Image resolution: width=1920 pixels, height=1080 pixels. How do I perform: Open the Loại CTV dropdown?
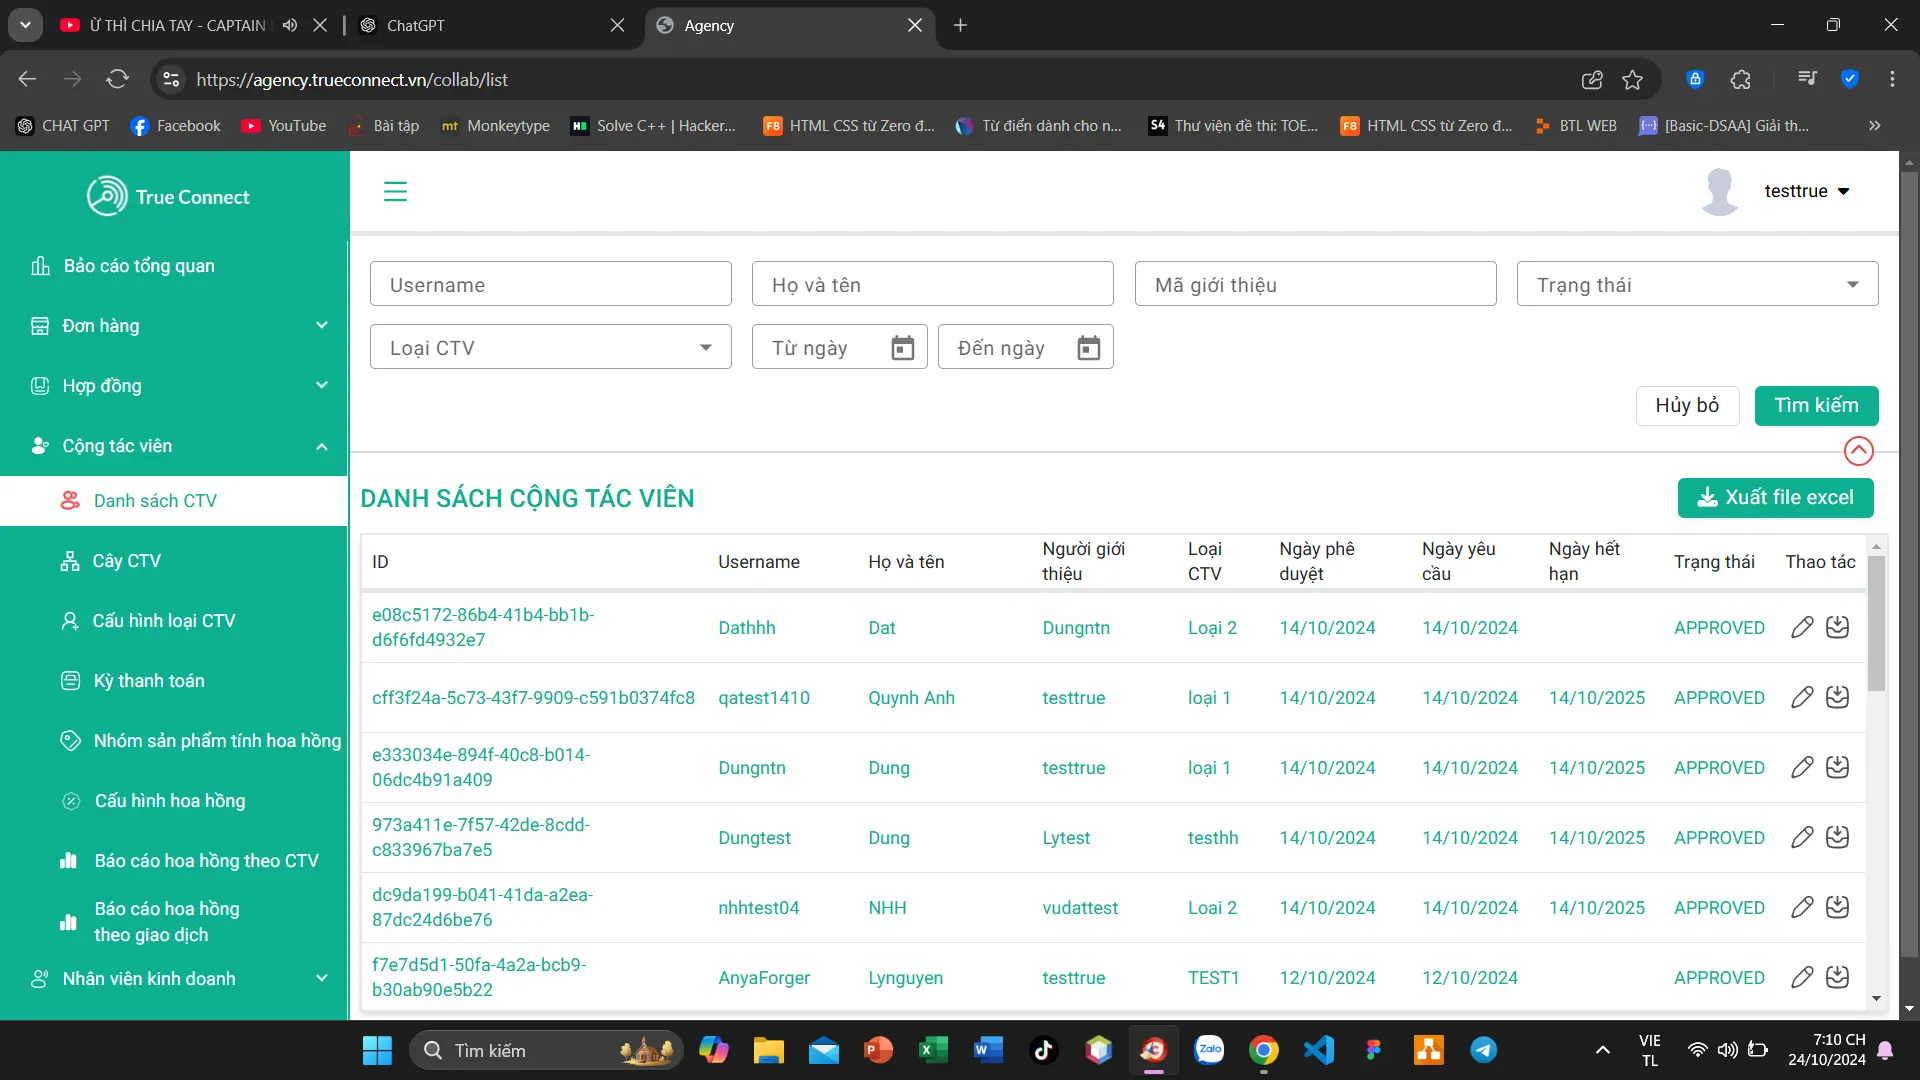pyautogui.click(x=550, y=348)
